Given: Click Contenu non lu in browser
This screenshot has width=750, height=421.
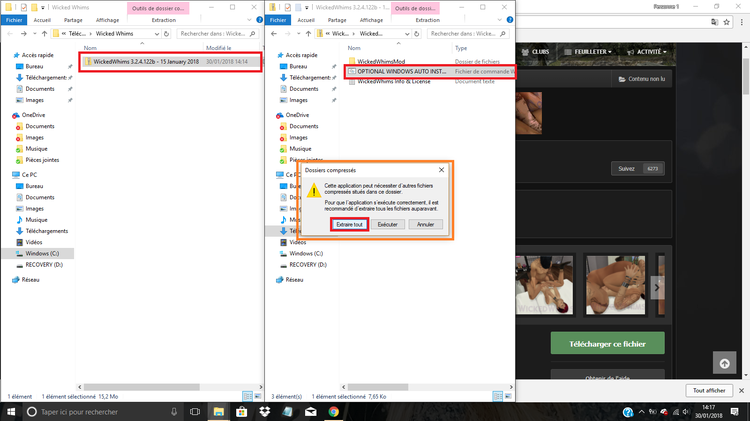Looking at the screenshot, I should [x=641, y=79].
